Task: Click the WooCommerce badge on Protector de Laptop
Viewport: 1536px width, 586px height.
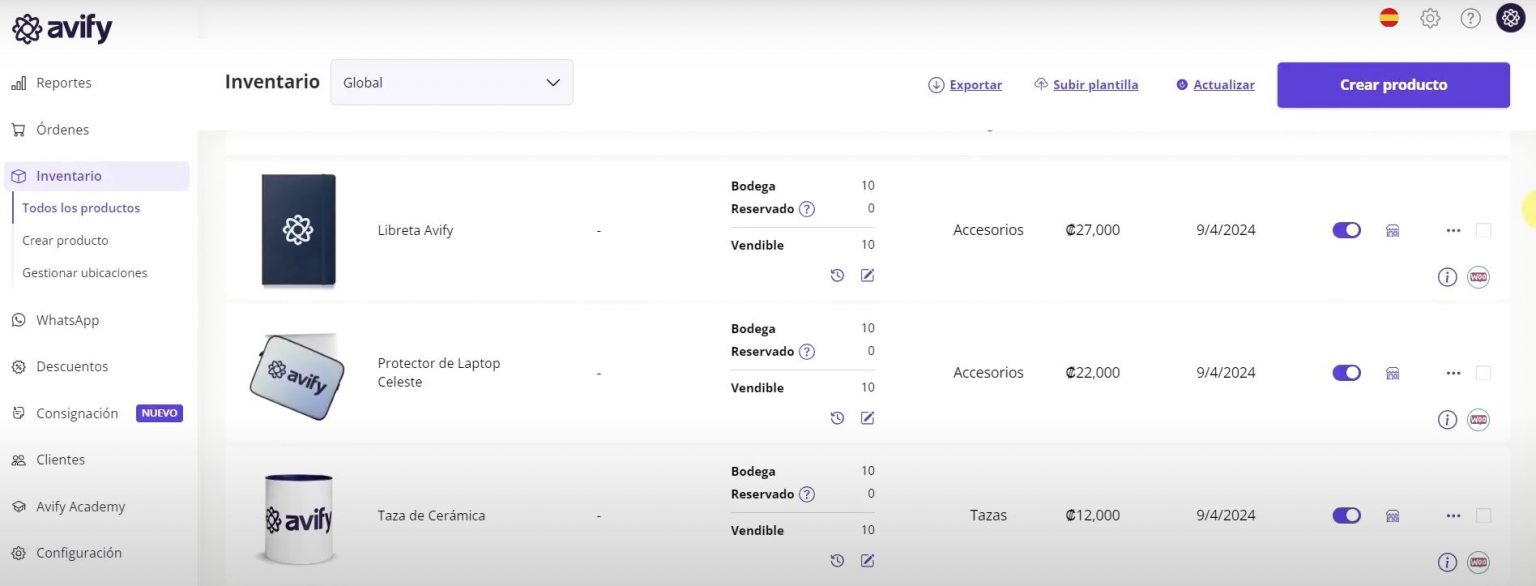Action: [1480, 419]
